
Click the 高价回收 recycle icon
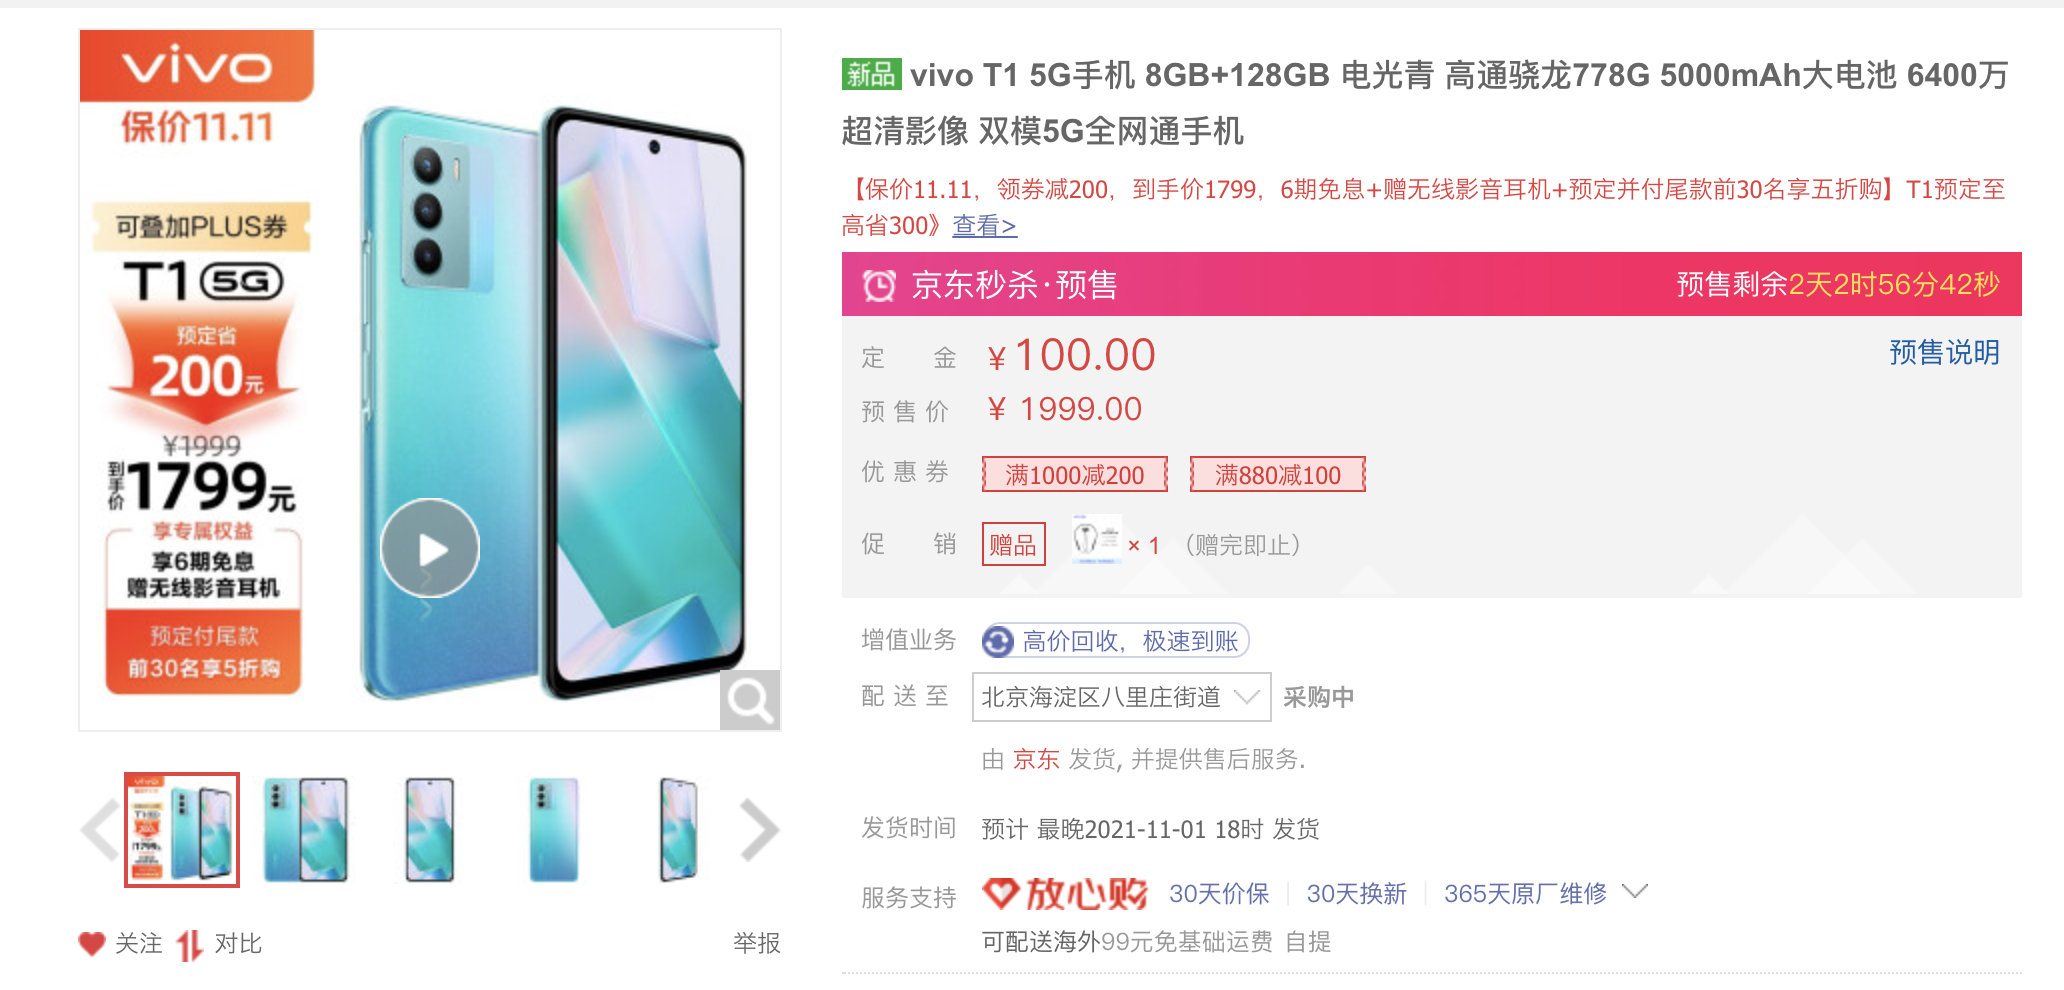point(998,641)
